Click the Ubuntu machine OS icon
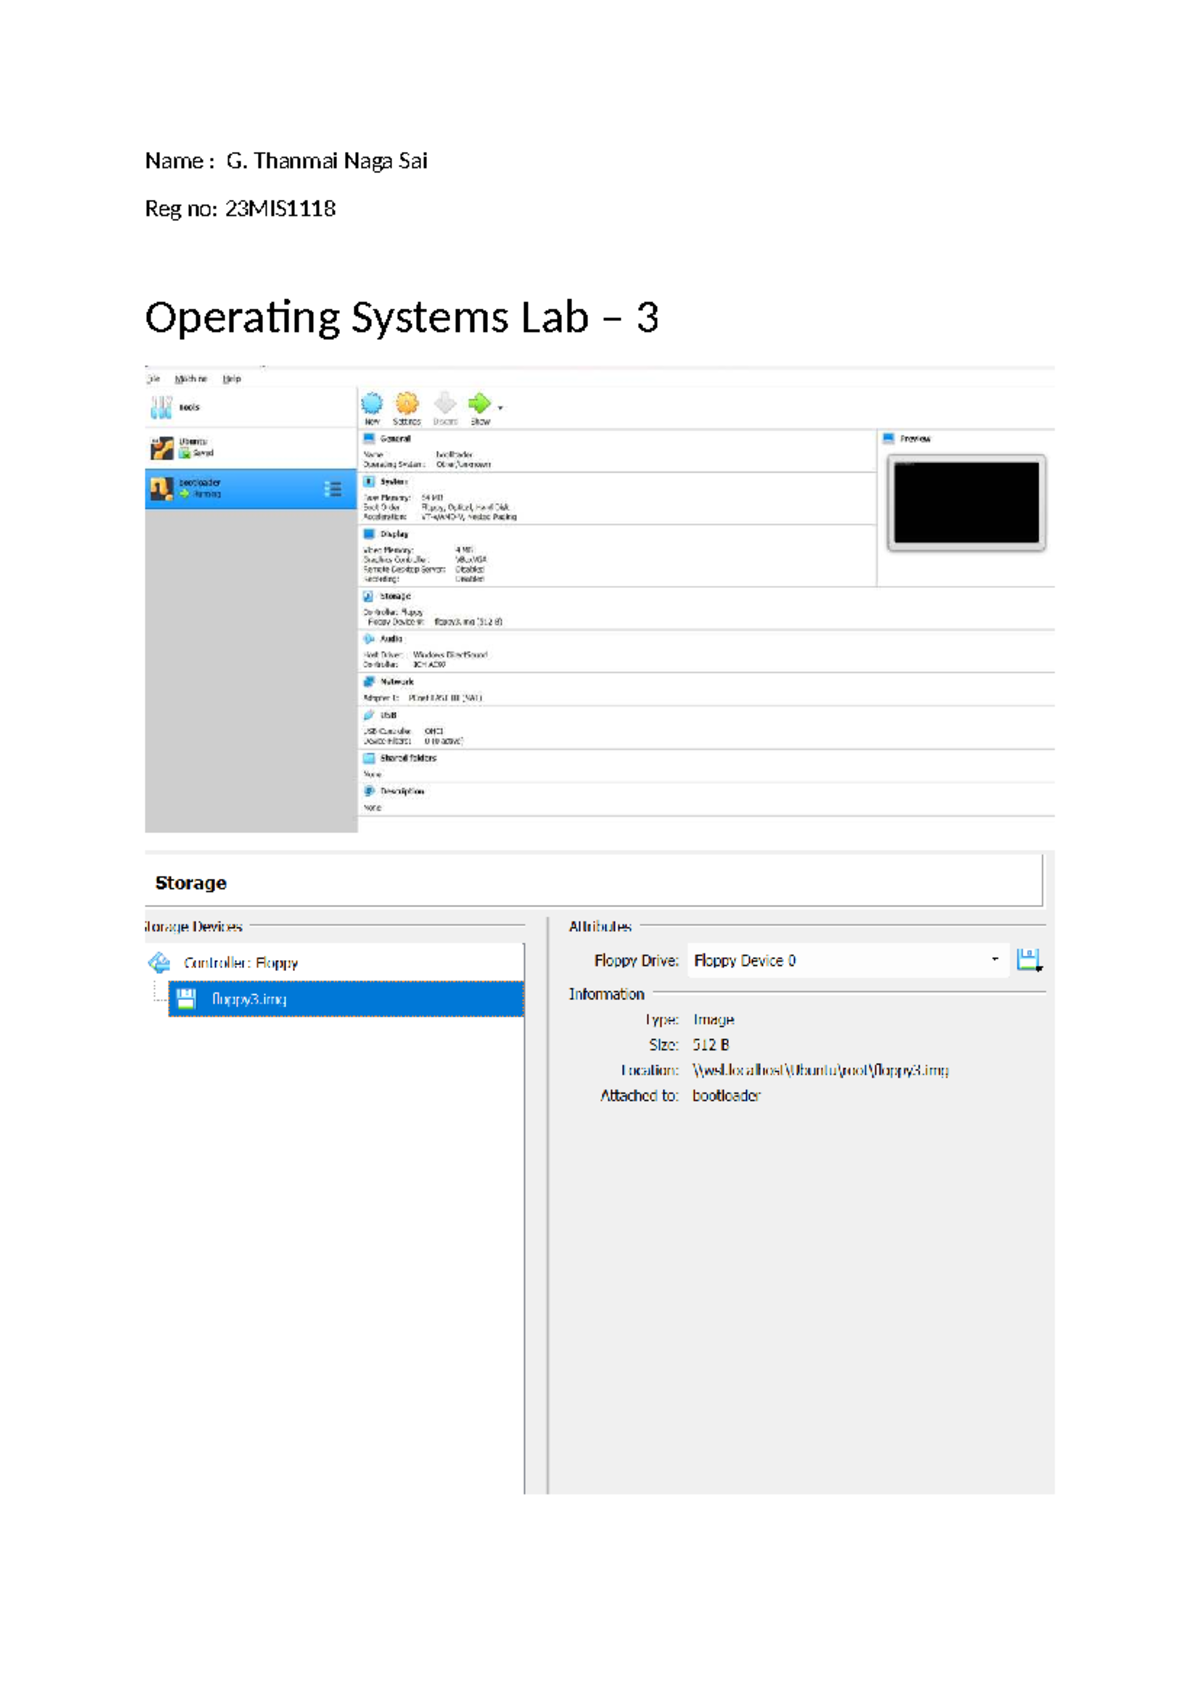 pyautogui.click(x=161, y=448)
